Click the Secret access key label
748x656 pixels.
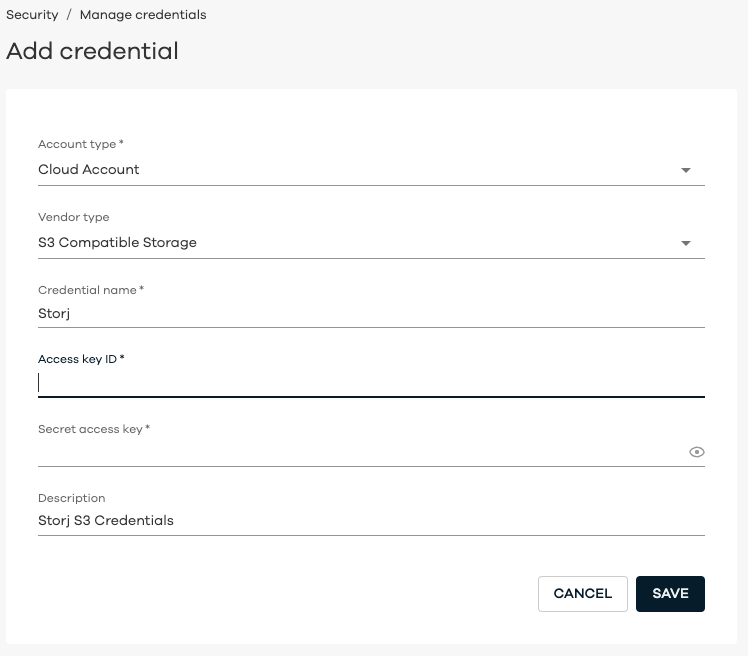coord(94,429)
